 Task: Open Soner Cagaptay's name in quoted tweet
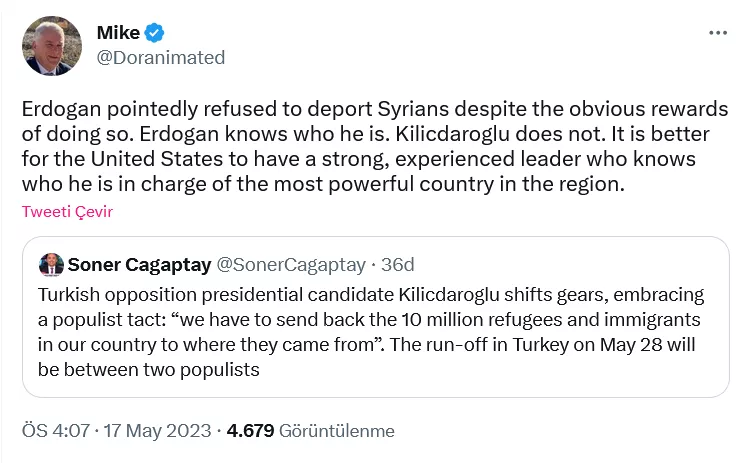click(x=139, y=265)
